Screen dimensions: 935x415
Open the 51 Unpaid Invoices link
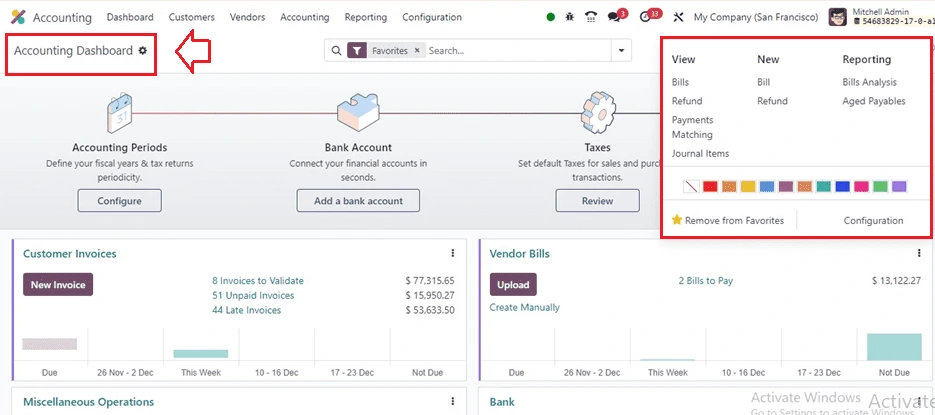tap(253, 296)
